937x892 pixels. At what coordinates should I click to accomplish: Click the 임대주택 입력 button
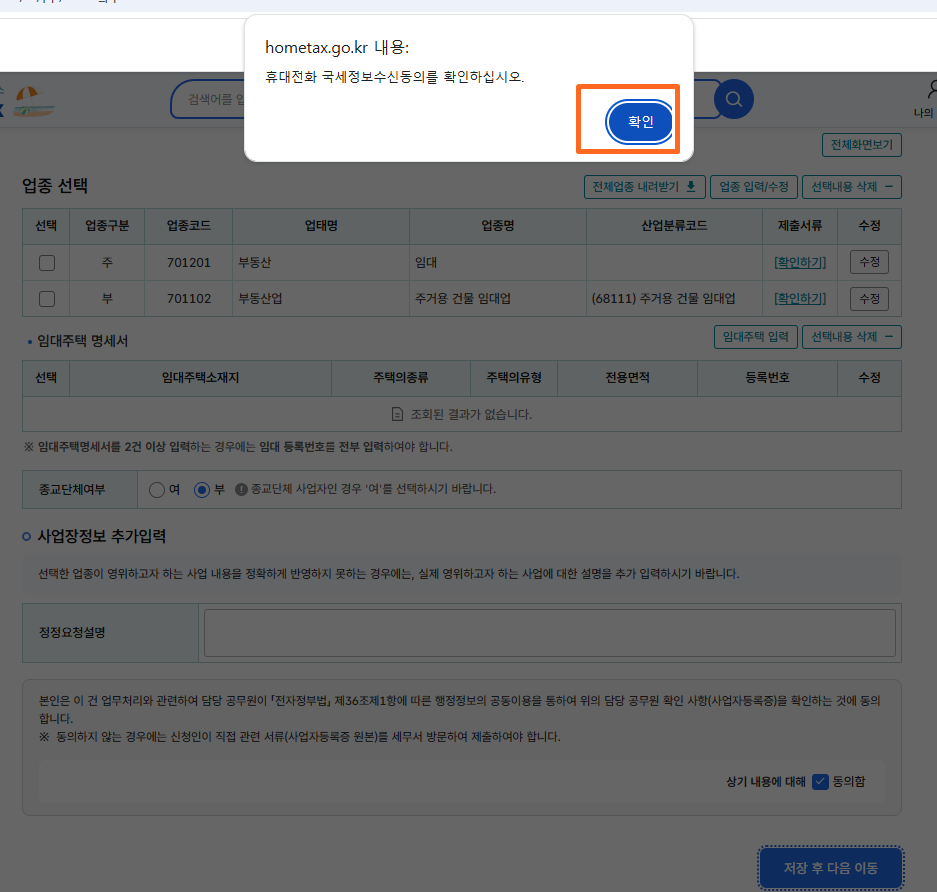pos(756,337)
